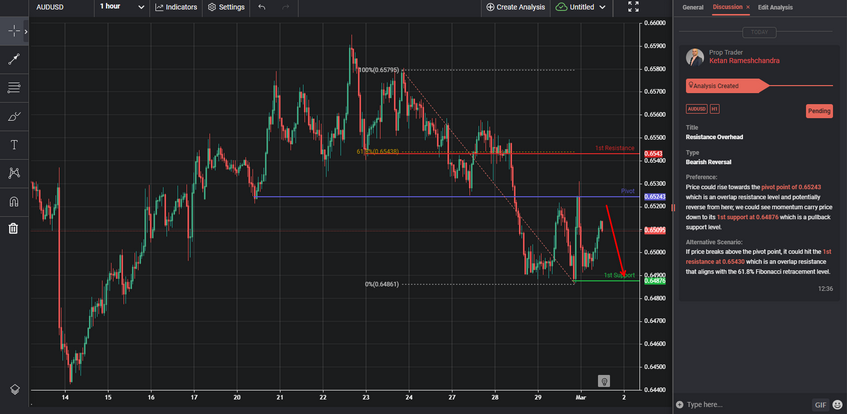Open Ketan Rameshchandra's profile link
This screenshot has height=414, width=847.
pos(744,61)
